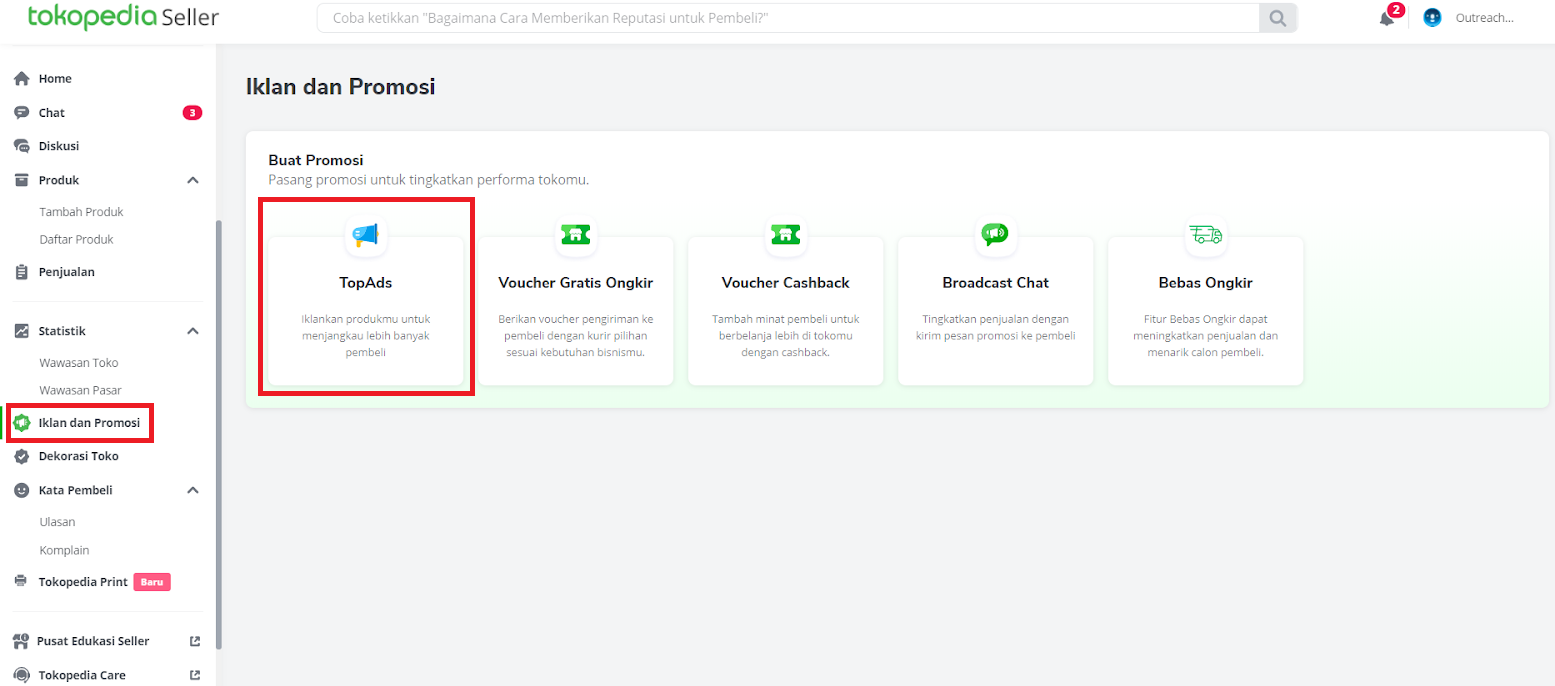Screen dimensions: 1555x686
Task: Focus the top search input field
Action: tap(788, 18)
